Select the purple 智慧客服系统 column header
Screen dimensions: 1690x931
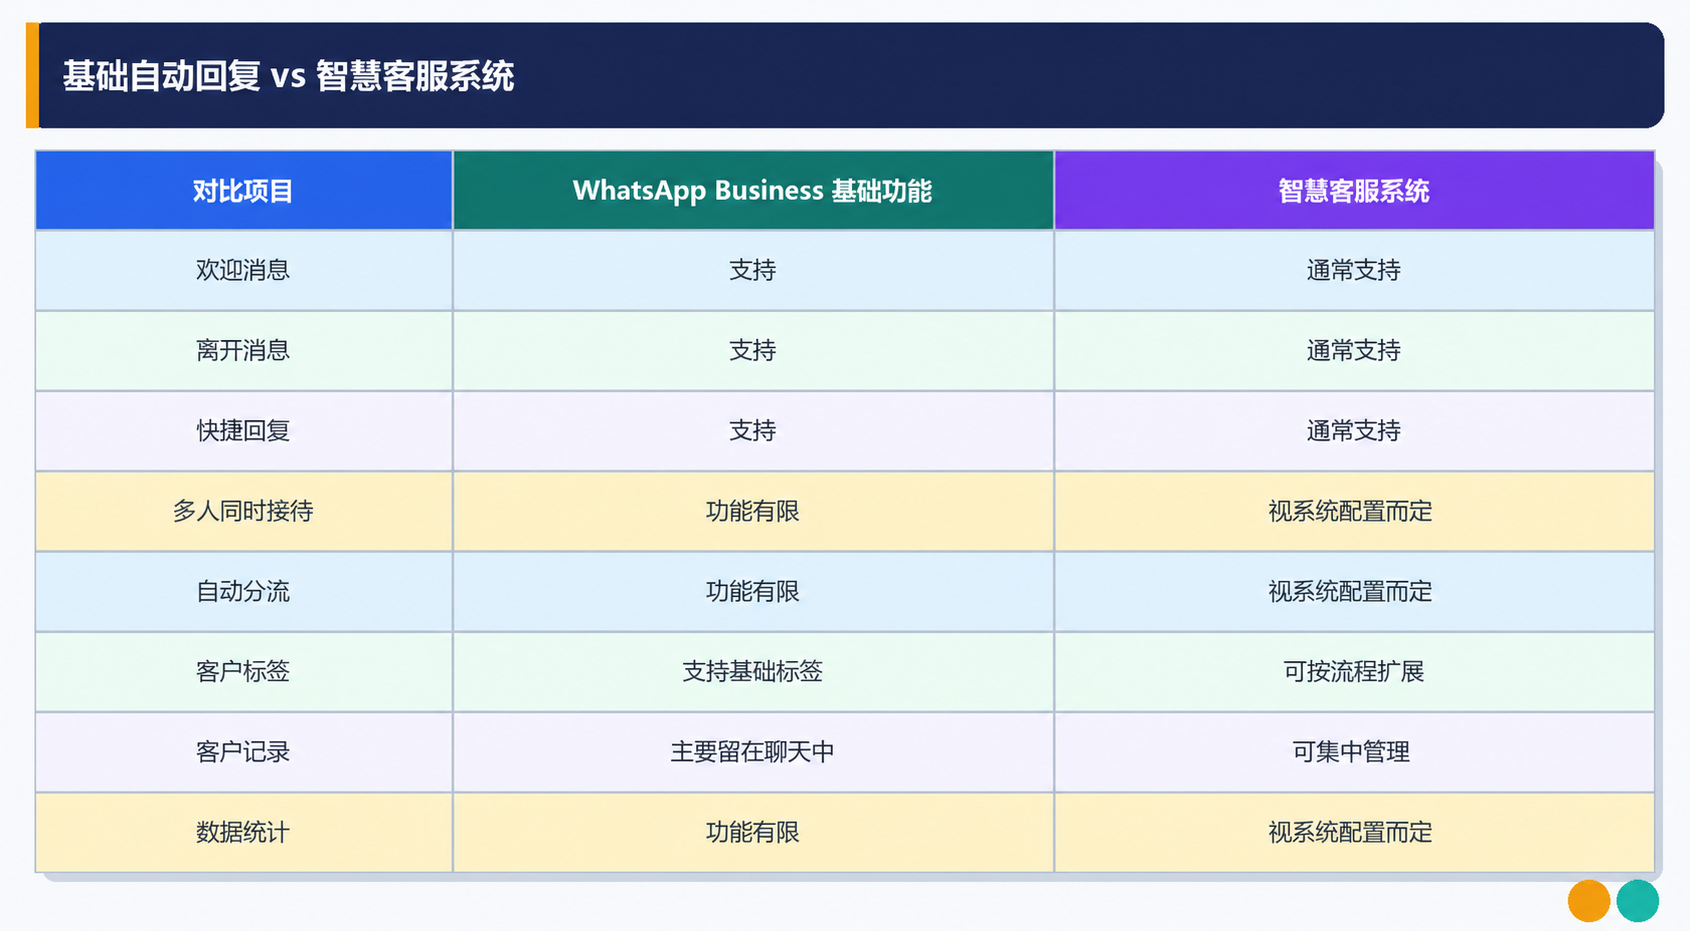tap(1354, 190)
